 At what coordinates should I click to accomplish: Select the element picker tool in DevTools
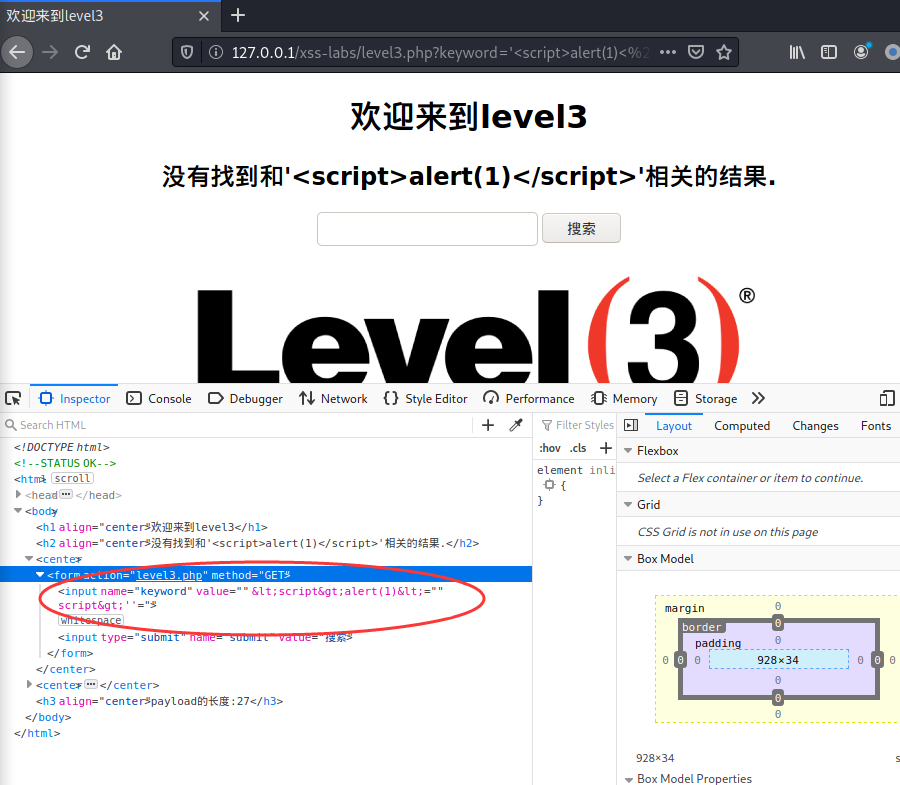[x=13, y=398]
